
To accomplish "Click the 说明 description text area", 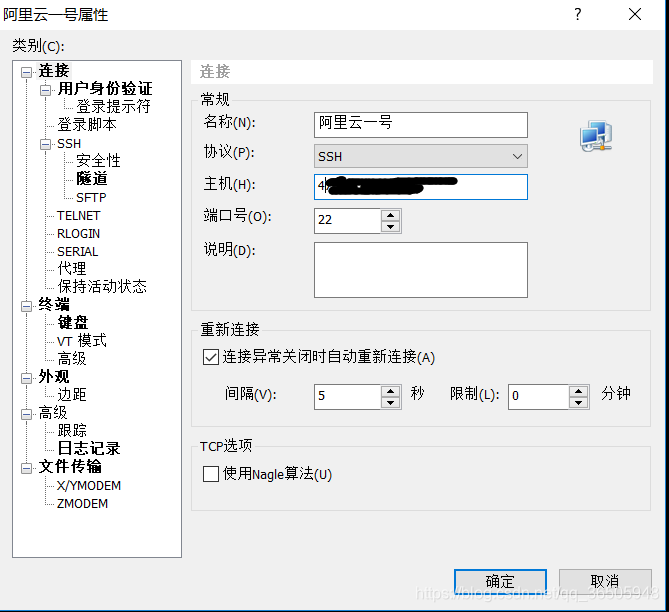I will coord(421,270).
